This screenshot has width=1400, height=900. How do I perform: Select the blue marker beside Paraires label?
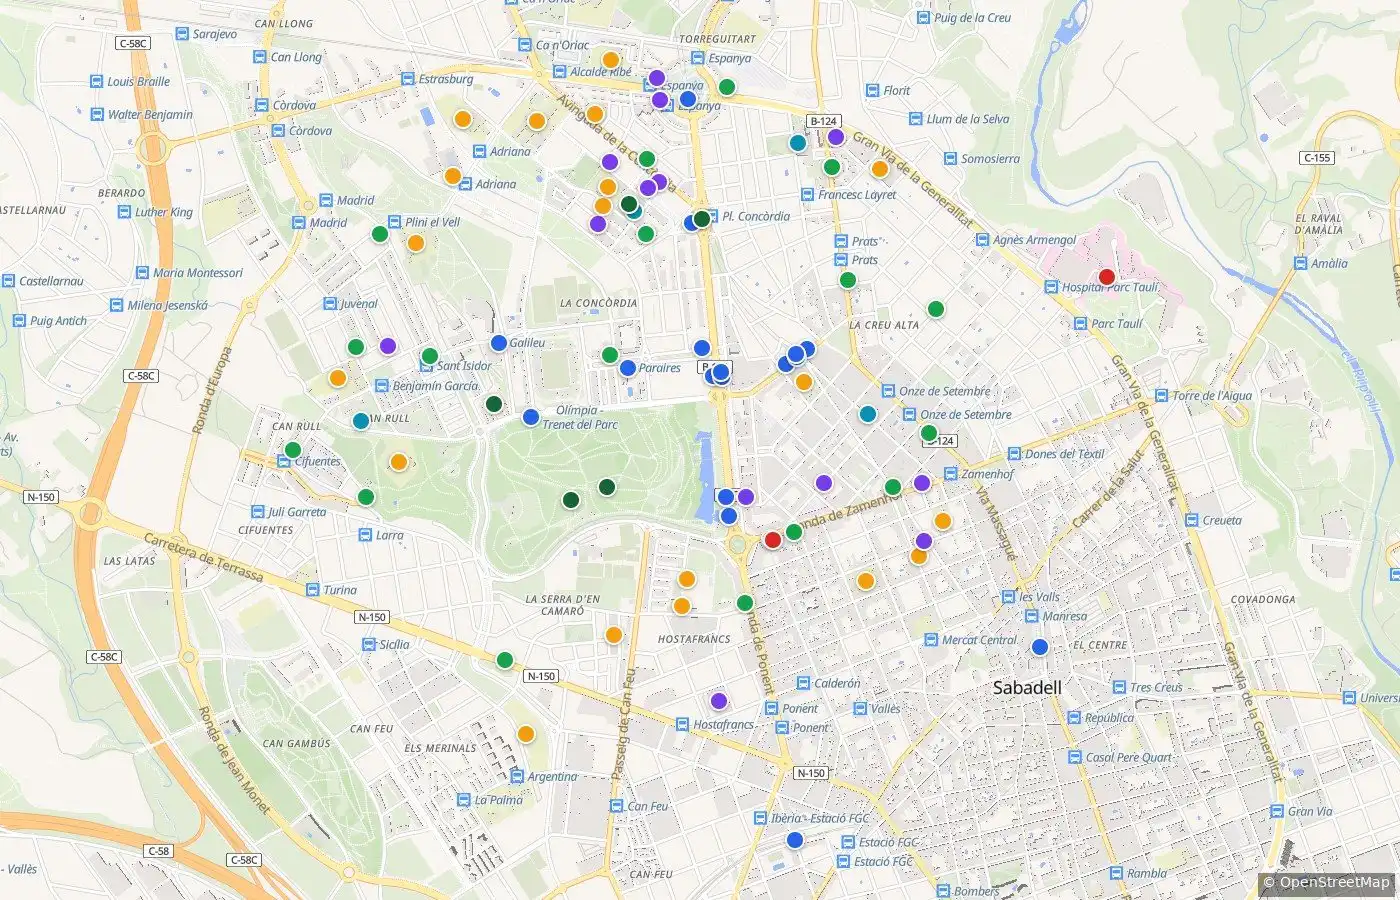tap(628, 368)
